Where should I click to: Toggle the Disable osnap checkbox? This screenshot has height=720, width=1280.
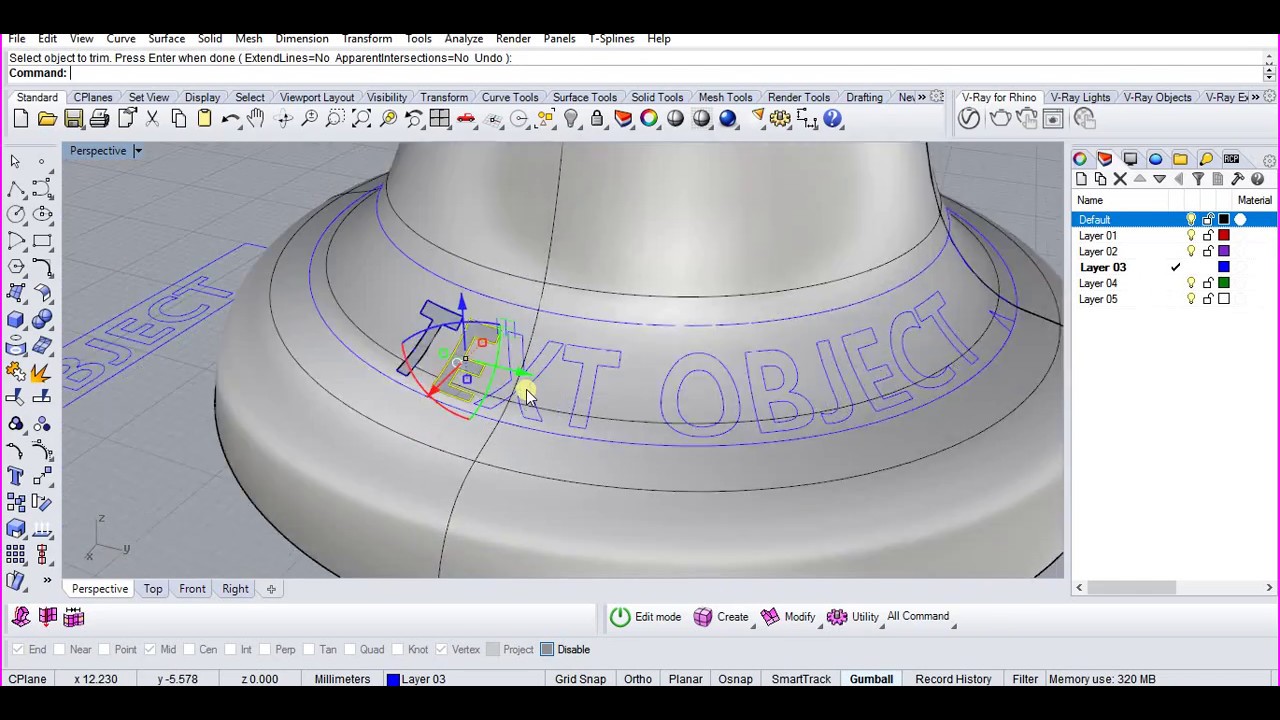(547, 650)
